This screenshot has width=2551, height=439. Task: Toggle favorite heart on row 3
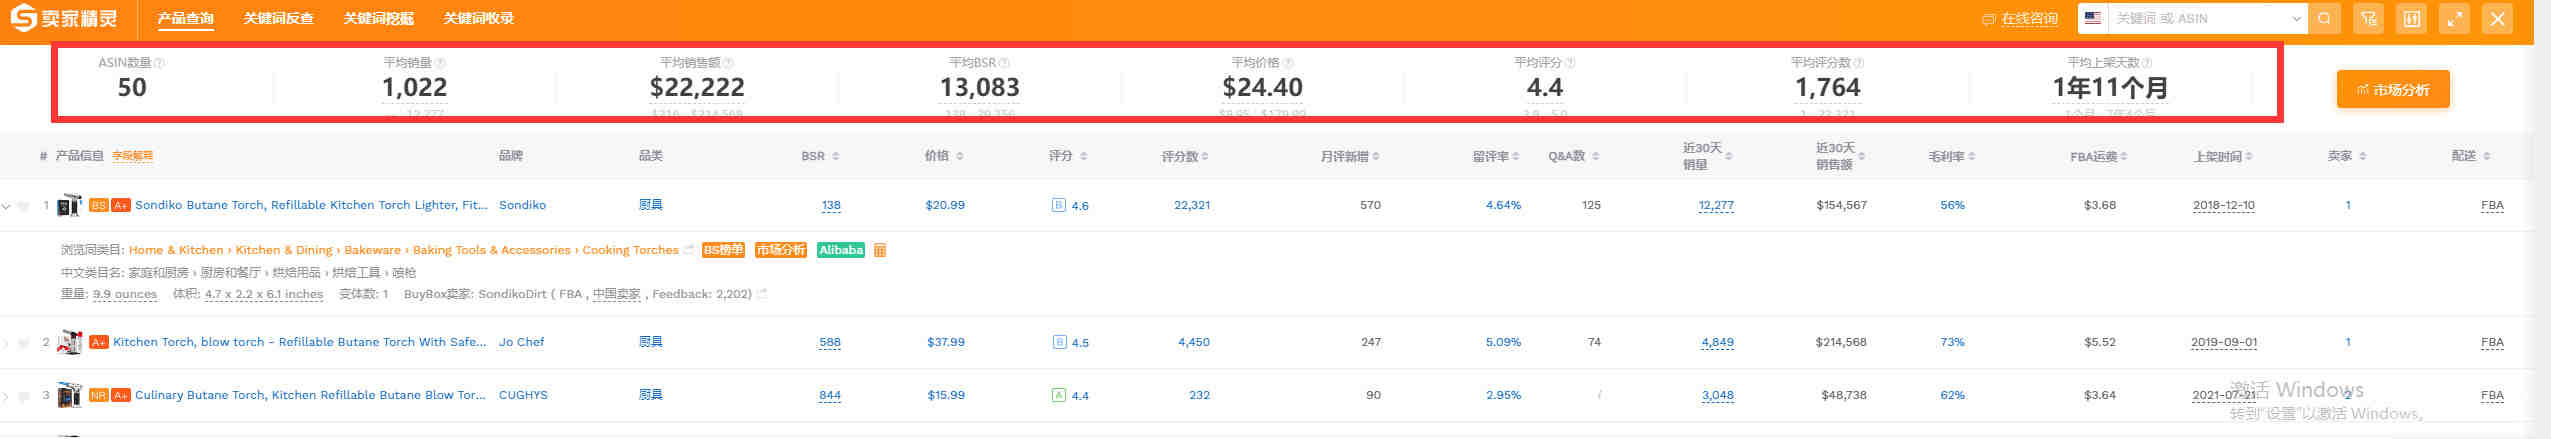click(x=24, y=396)
